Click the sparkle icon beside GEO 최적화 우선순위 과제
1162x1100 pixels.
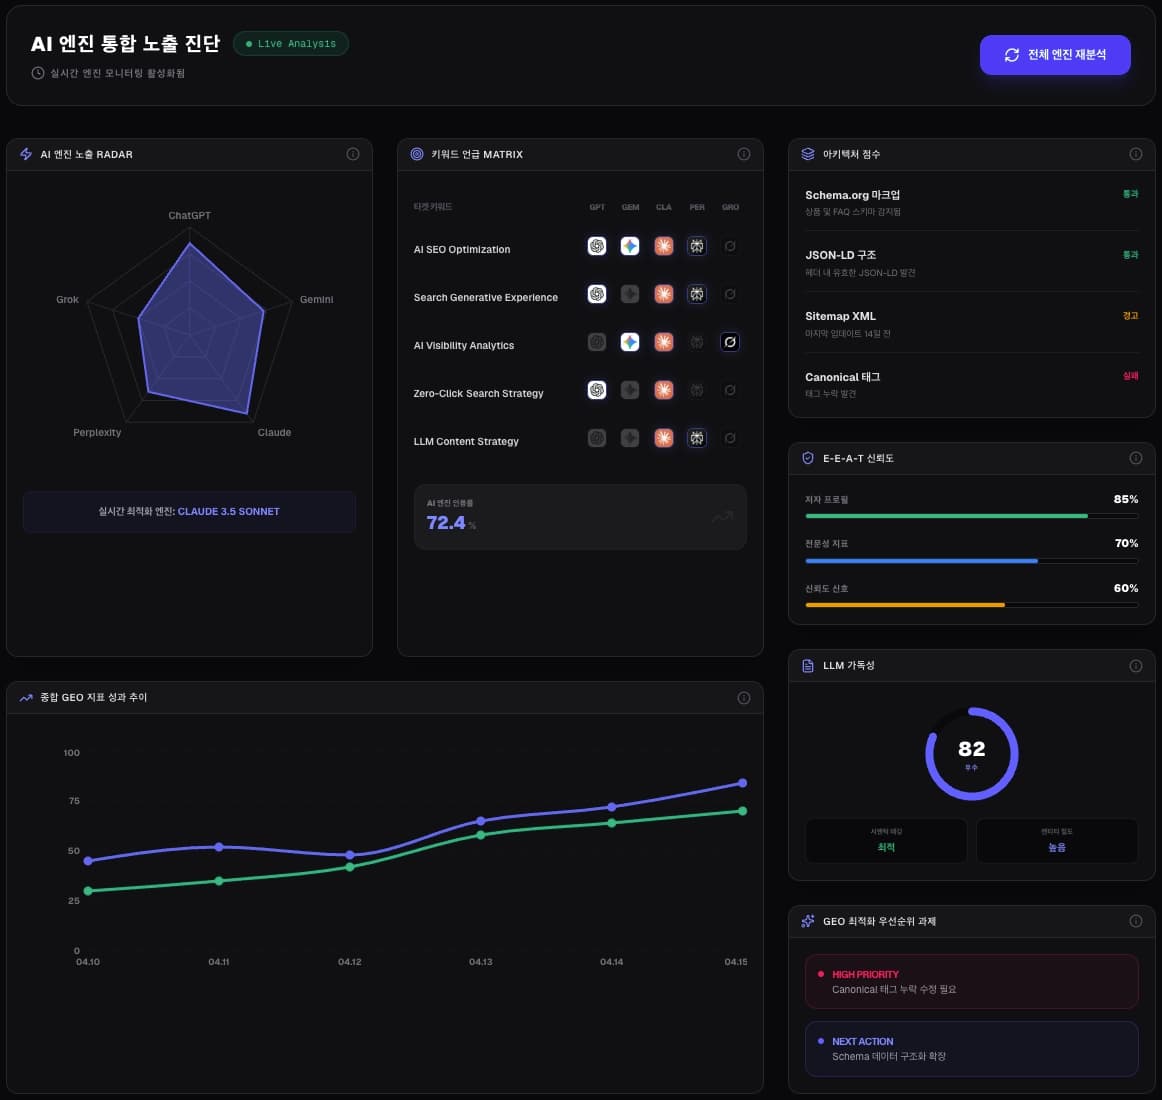[x=808, y=921]
